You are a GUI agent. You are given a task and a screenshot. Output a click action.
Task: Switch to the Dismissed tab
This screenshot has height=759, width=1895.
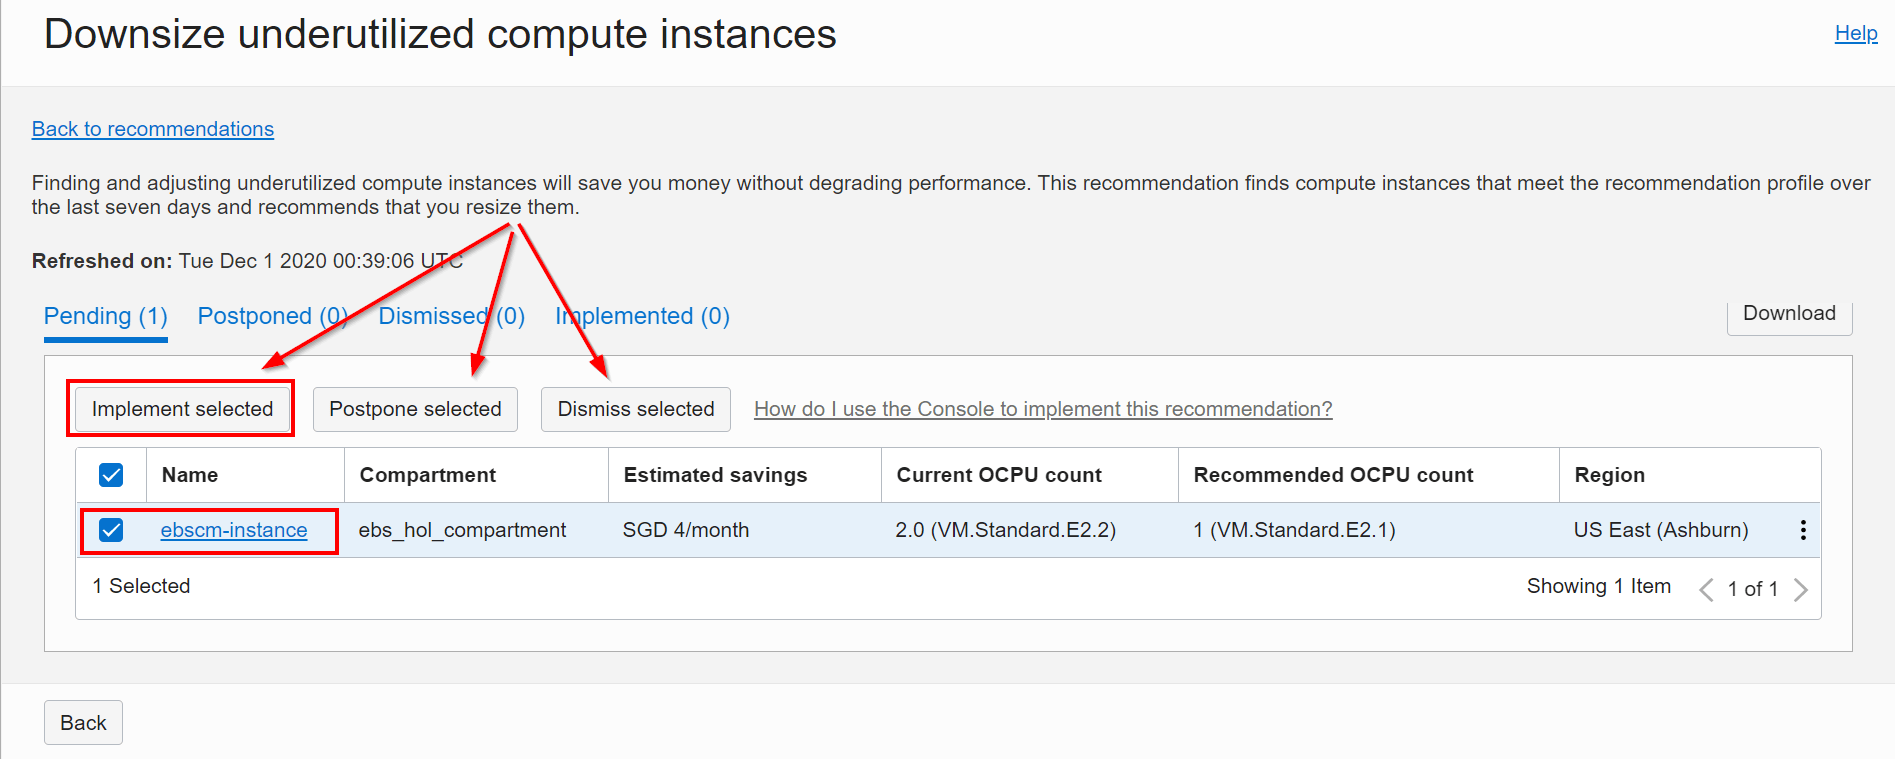point(450,315)
